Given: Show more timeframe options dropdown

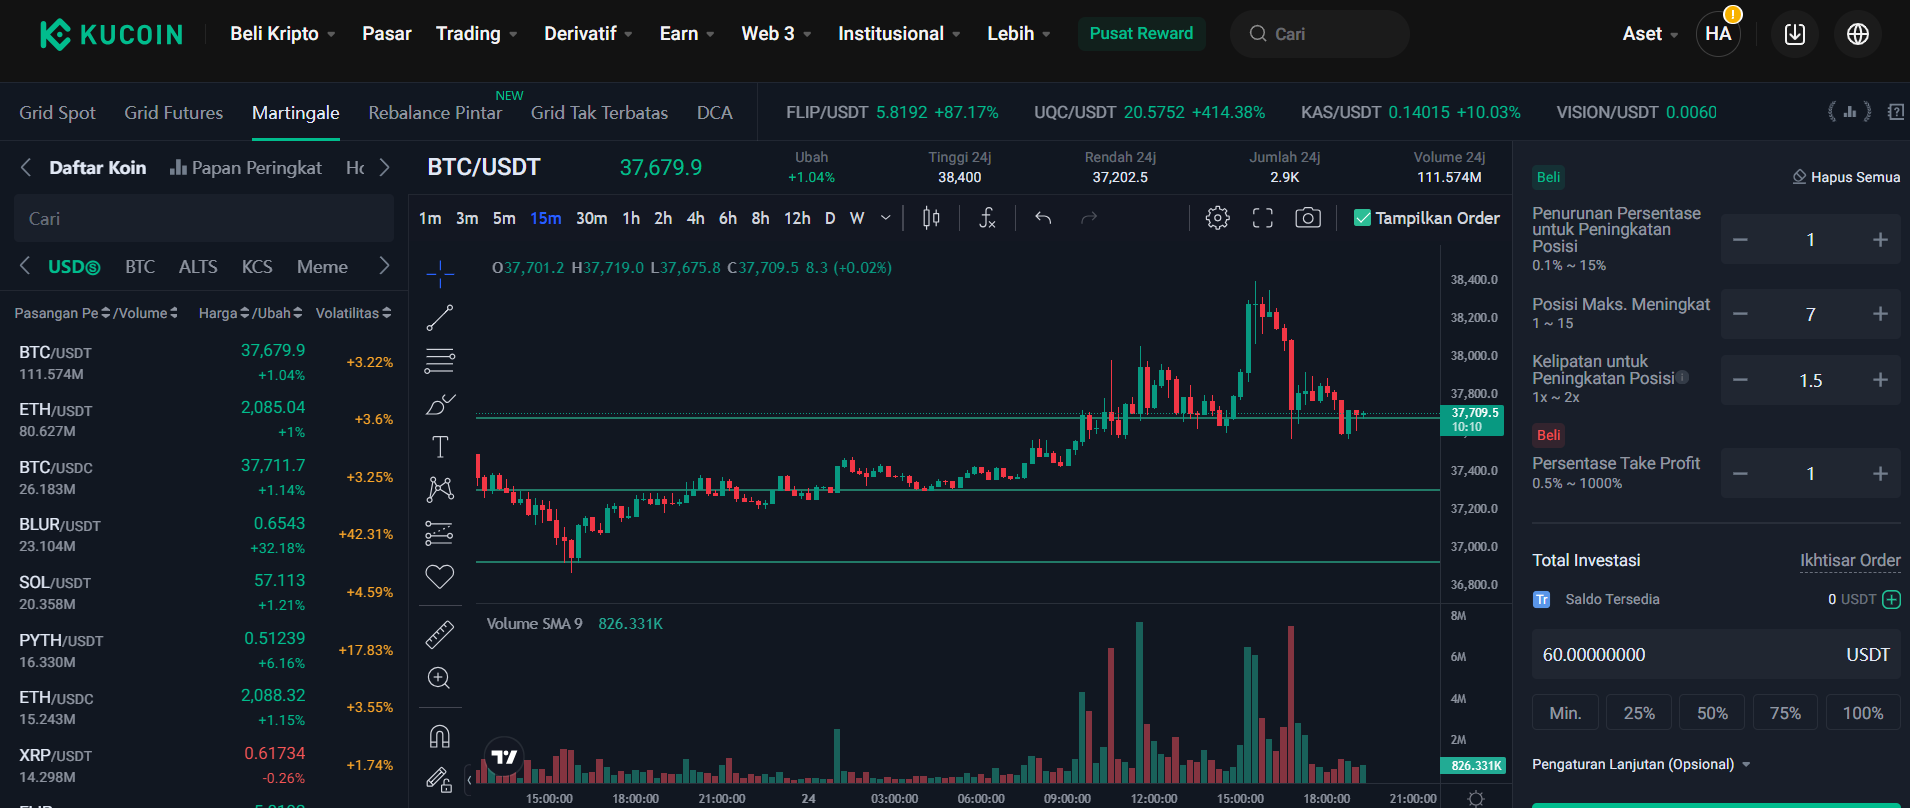Looking at the screenshot, I should pos(885,218).
